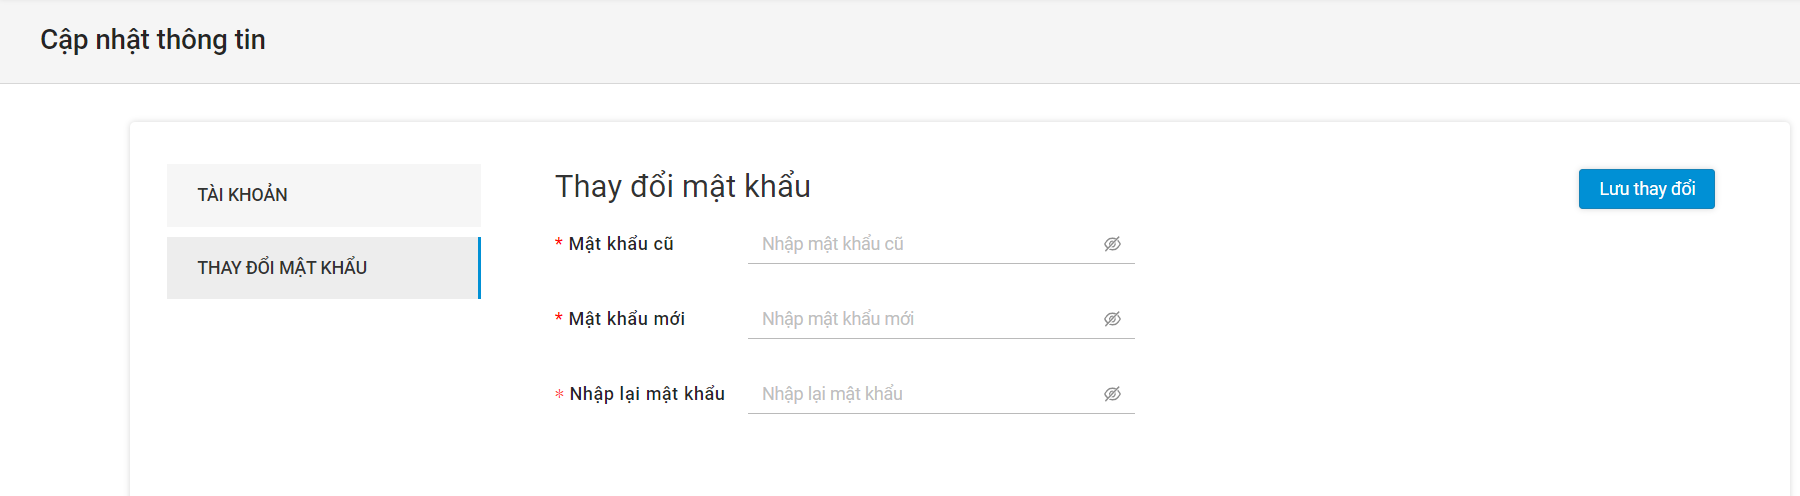Reveal the re-entered password via its eye icon
Screen dimensions: 1800x496
tap(1112, 394)
